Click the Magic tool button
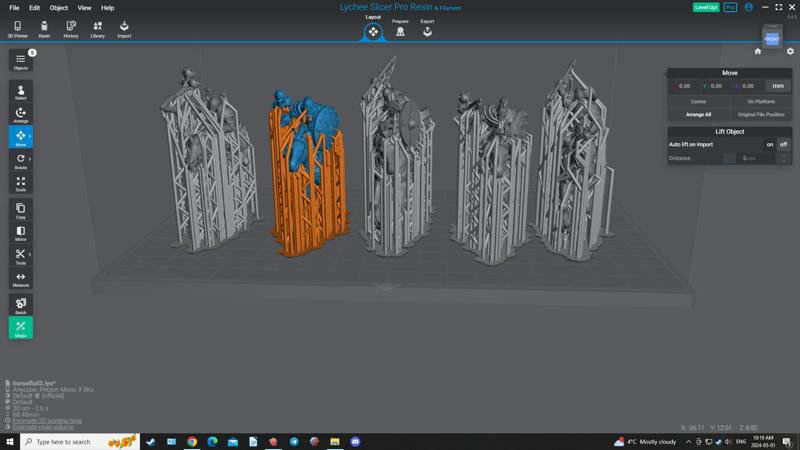This screenshot has height=450, width=800. (x=20, y=328)
